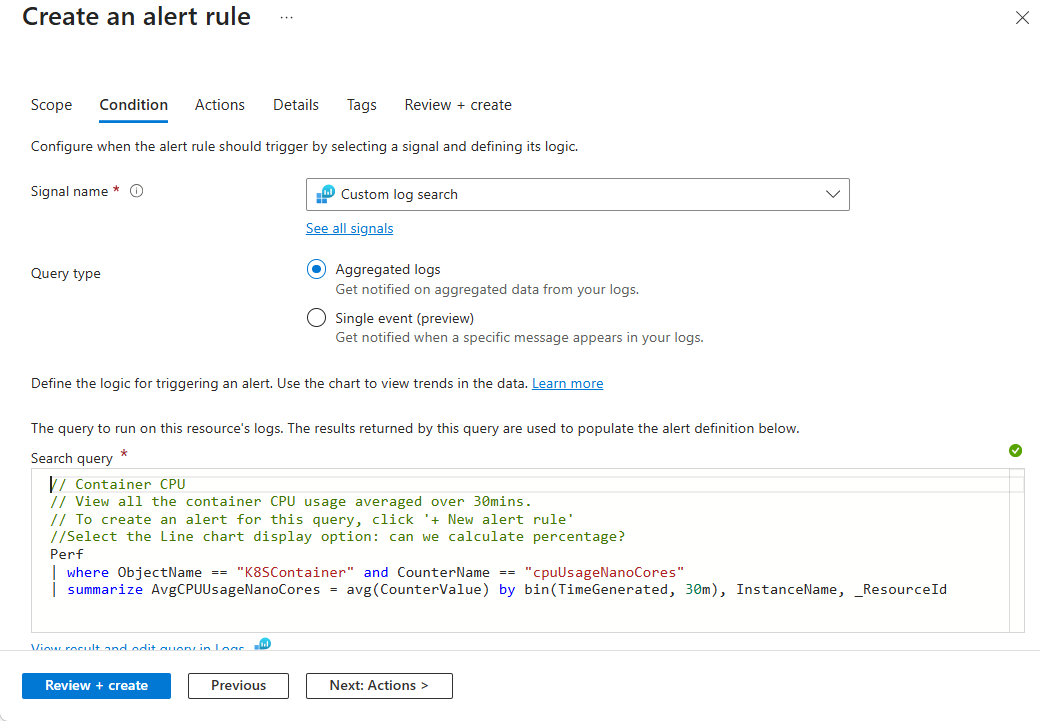Click the 'Get notified when a specific message' description
1040x721 pixels.
(x=519, y=338)
